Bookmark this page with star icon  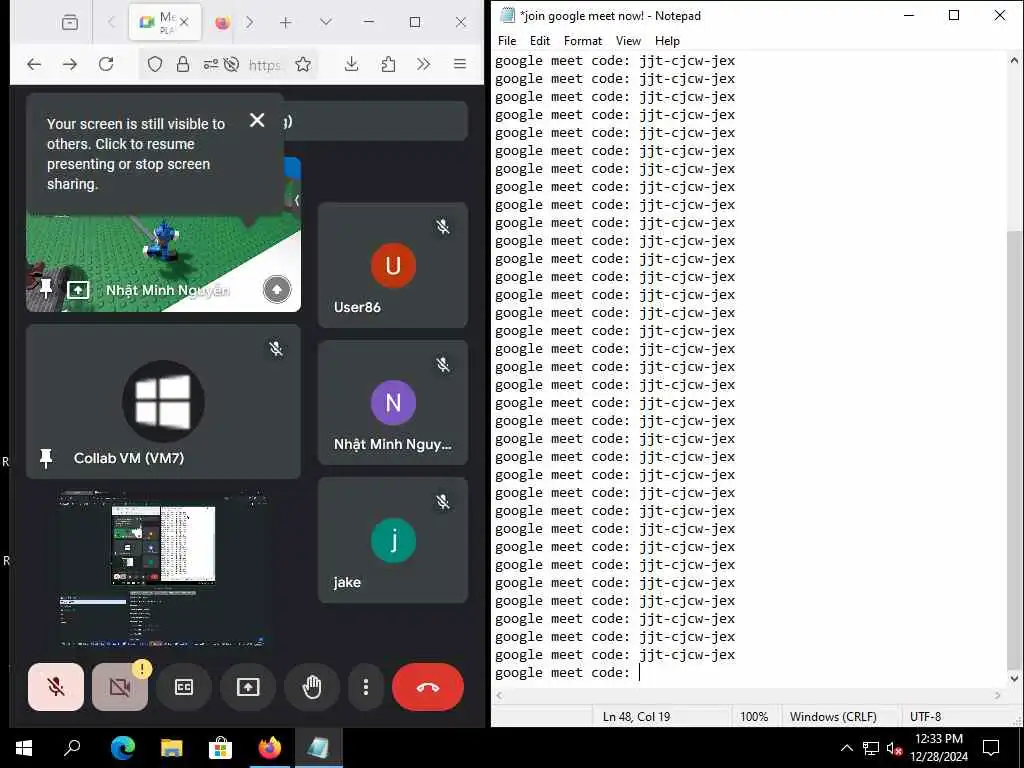pyautogui.click(x=302, y=64)
